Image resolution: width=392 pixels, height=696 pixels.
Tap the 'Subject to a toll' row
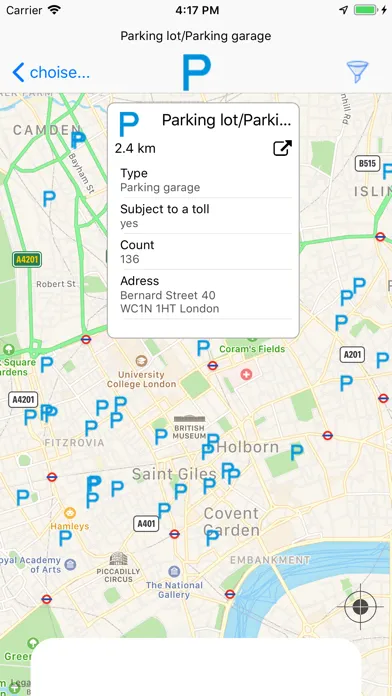(206, 216)
